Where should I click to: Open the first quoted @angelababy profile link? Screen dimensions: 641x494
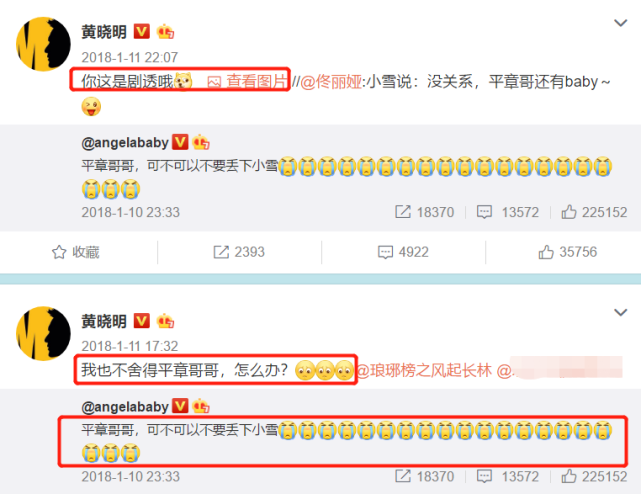[x=125, y=143]
